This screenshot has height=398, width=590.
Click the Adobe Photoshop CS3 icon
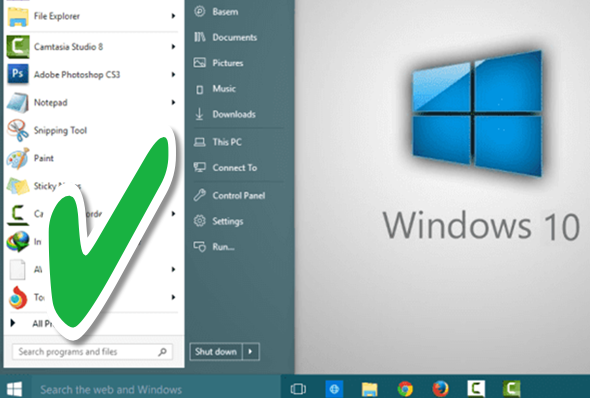[x=18, y=73]
